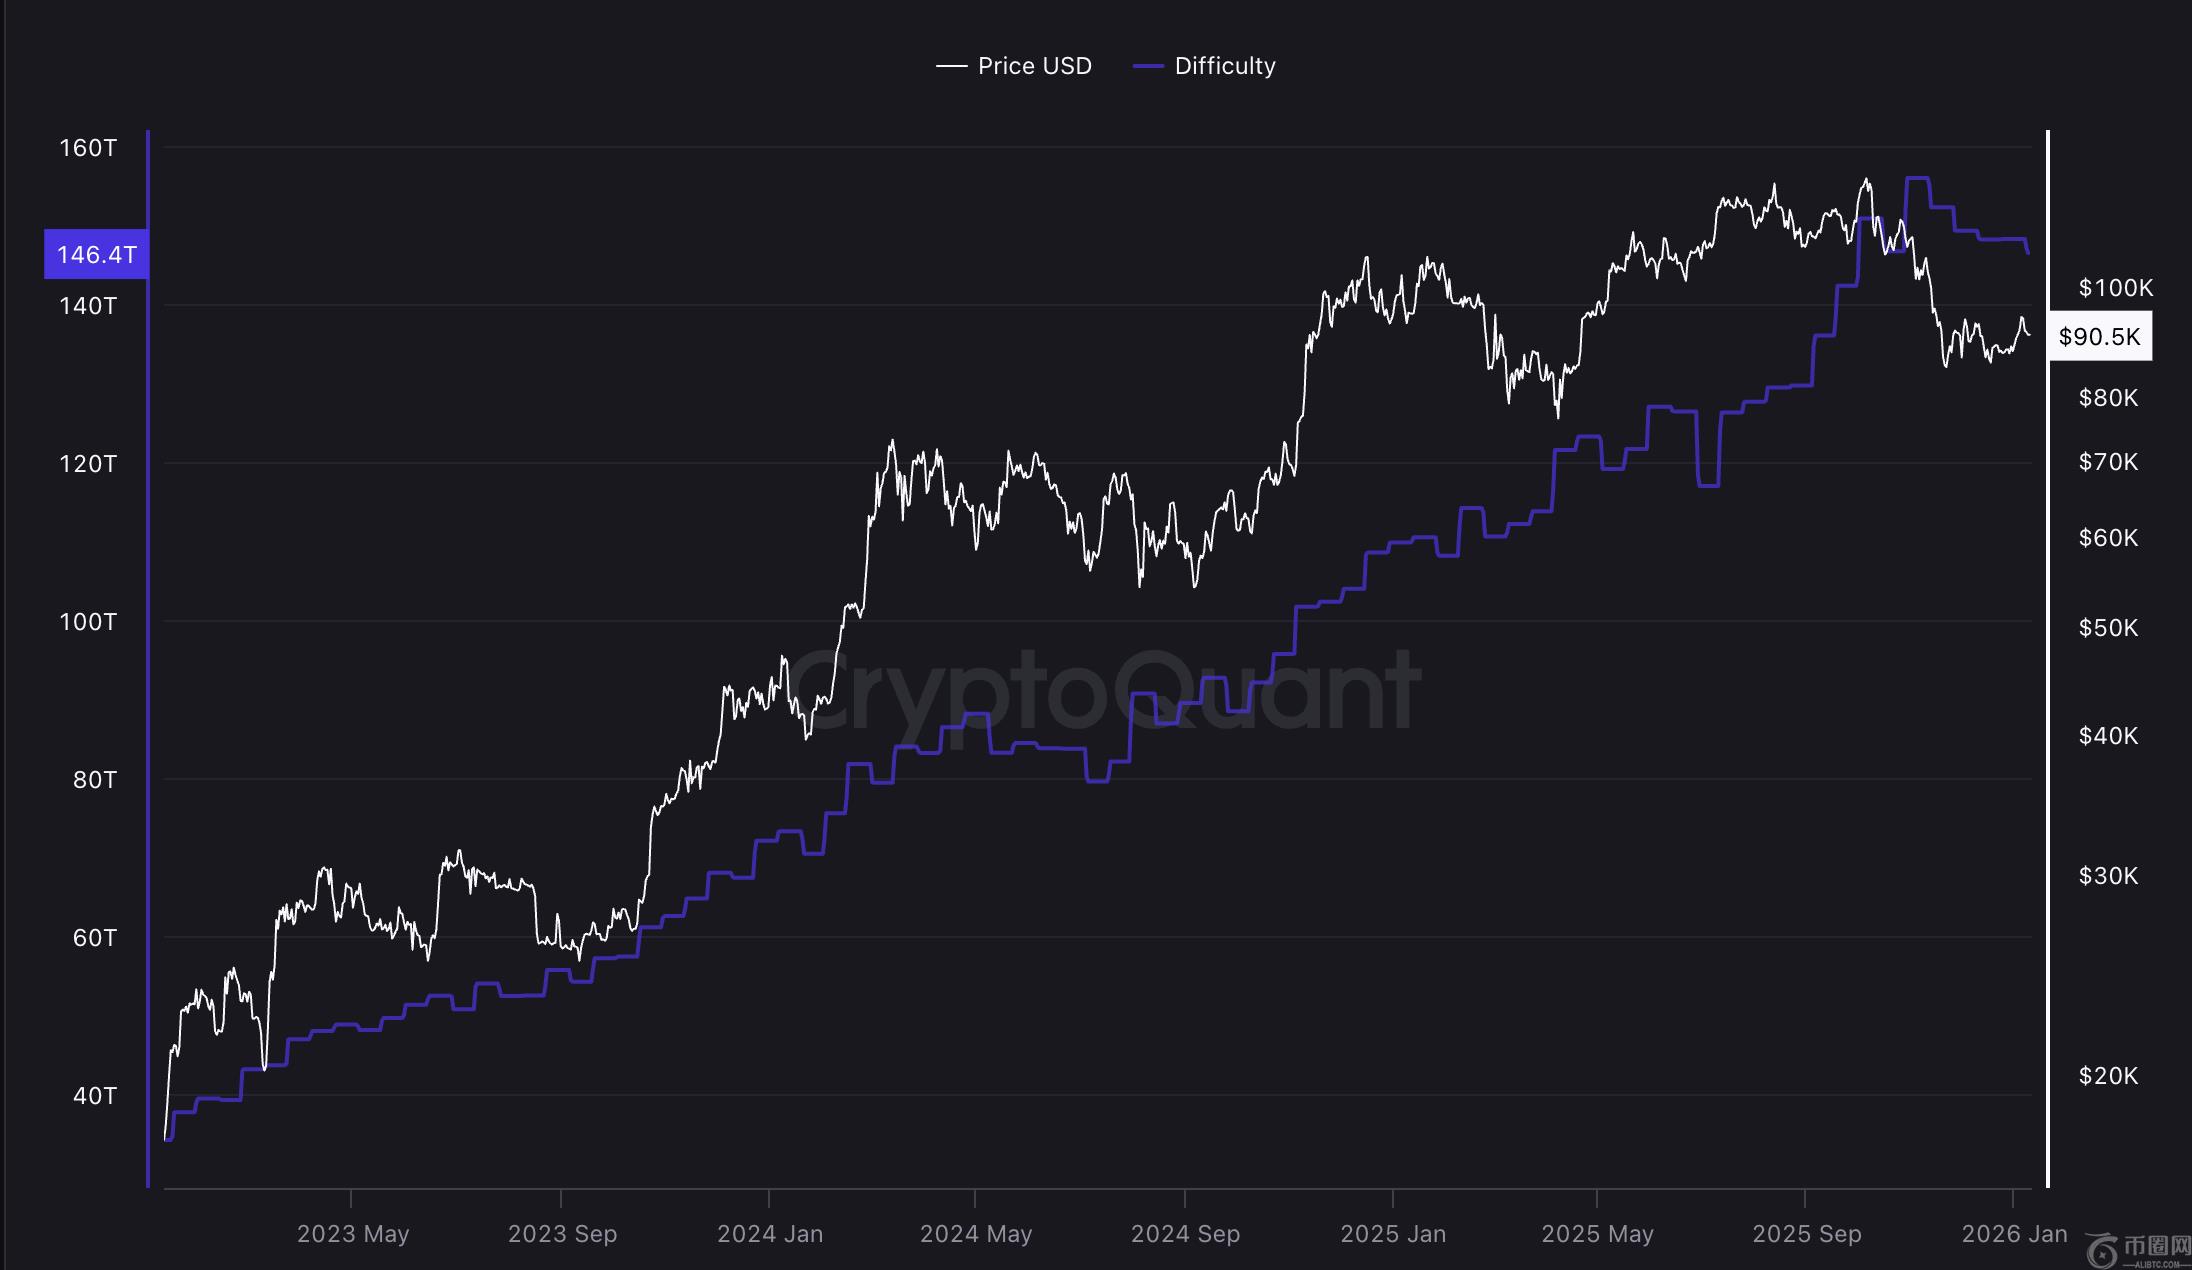The image size is (2192, 1270).
Task: Toggle the Price USD legend entry
Action: (x=1034, y=66)
